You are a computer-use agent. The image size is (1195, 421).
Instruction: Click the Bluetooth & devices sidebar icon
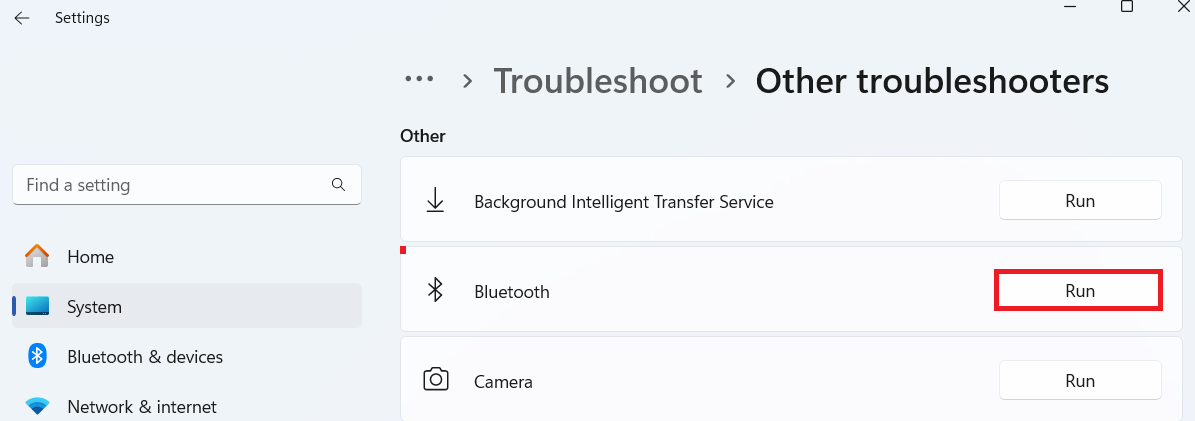37,357
